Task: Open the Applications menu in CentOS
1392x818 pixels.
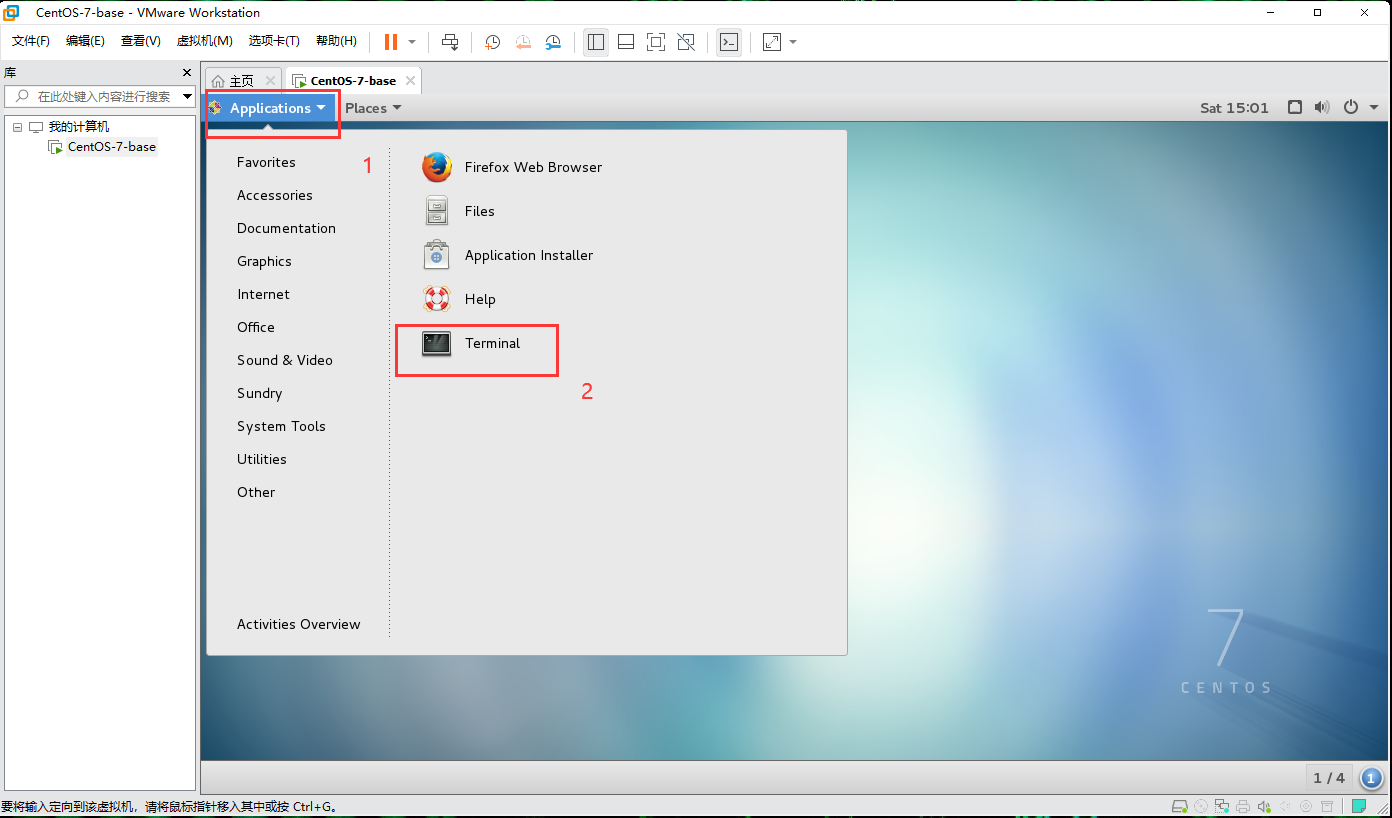Action: pos(269,108)
